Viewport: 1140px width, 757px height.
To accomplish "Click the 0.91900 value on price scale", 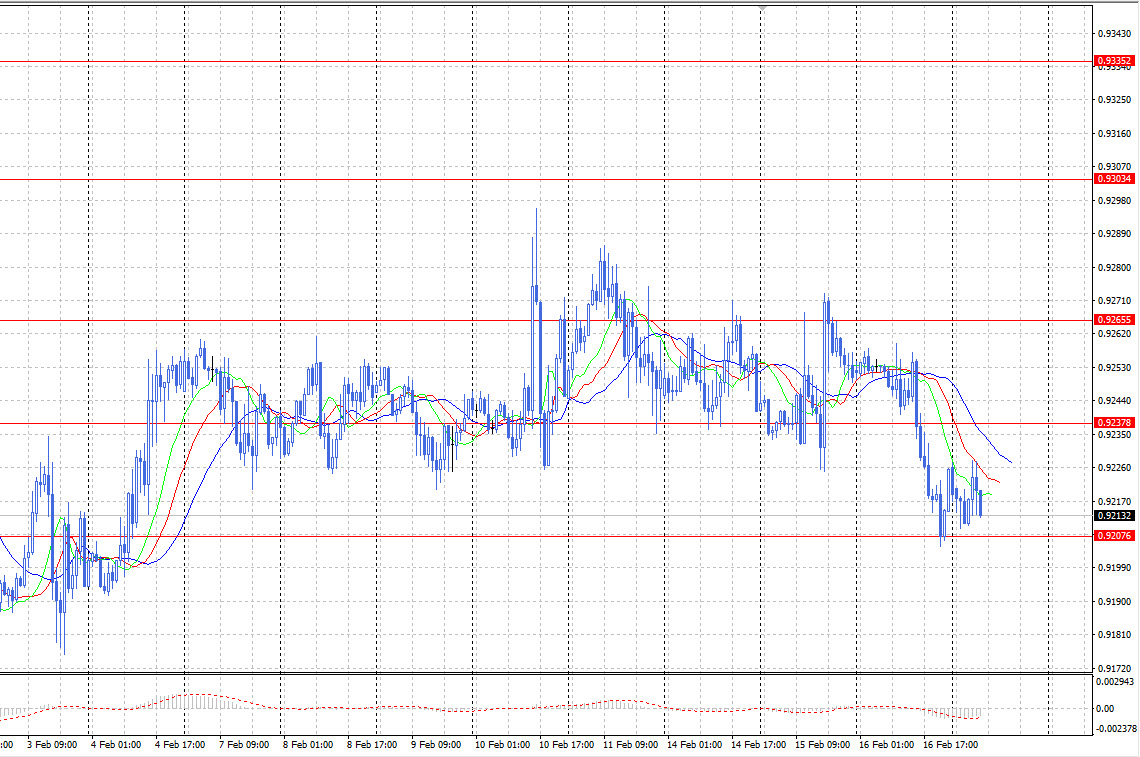I will point(1114,601).
